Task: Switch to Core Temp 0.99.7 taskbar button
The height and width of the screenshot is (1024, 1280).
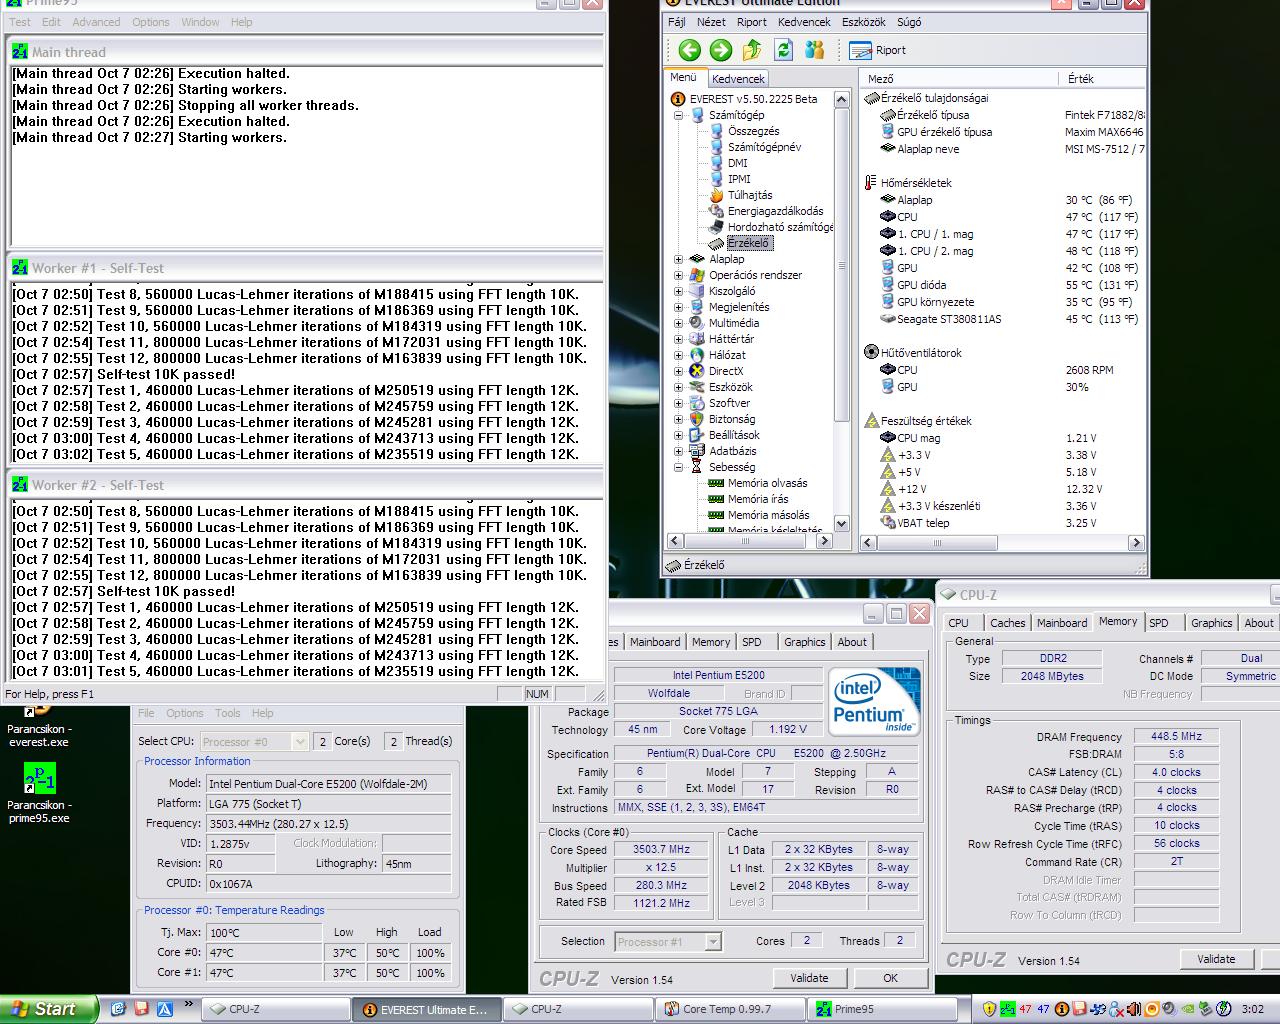Action: (x=730, y=1009)
